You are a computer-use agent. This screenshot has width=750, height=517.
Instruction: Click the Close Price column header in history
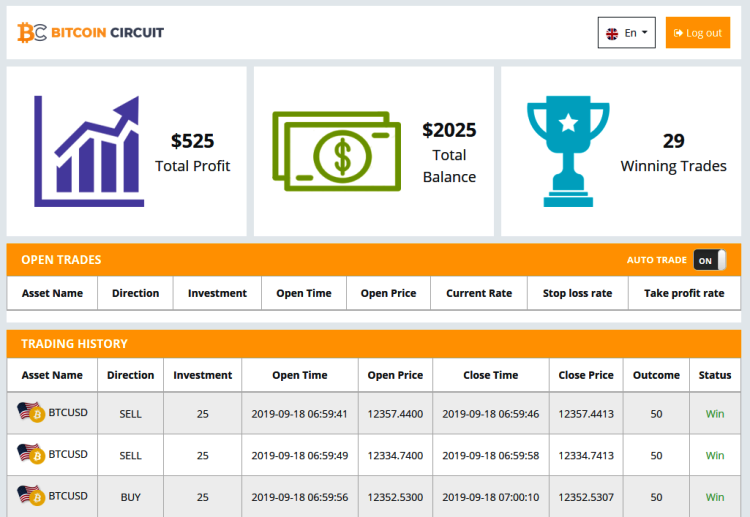pos(586,375)
